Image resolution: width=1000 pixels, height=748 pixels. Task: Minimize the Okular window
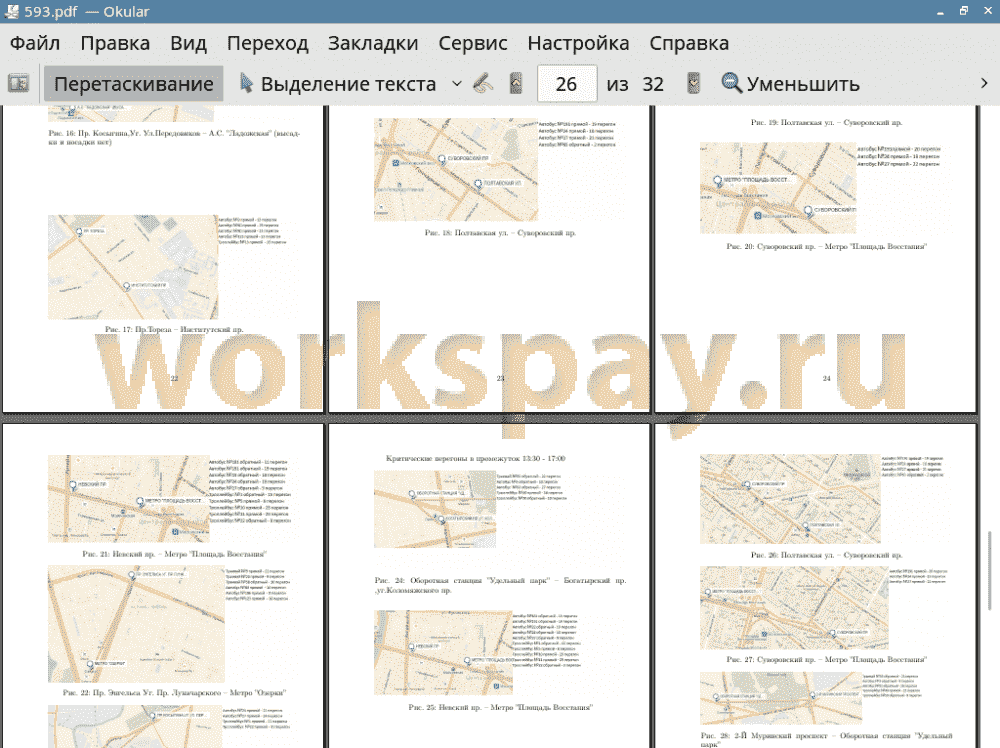point(940,11)
